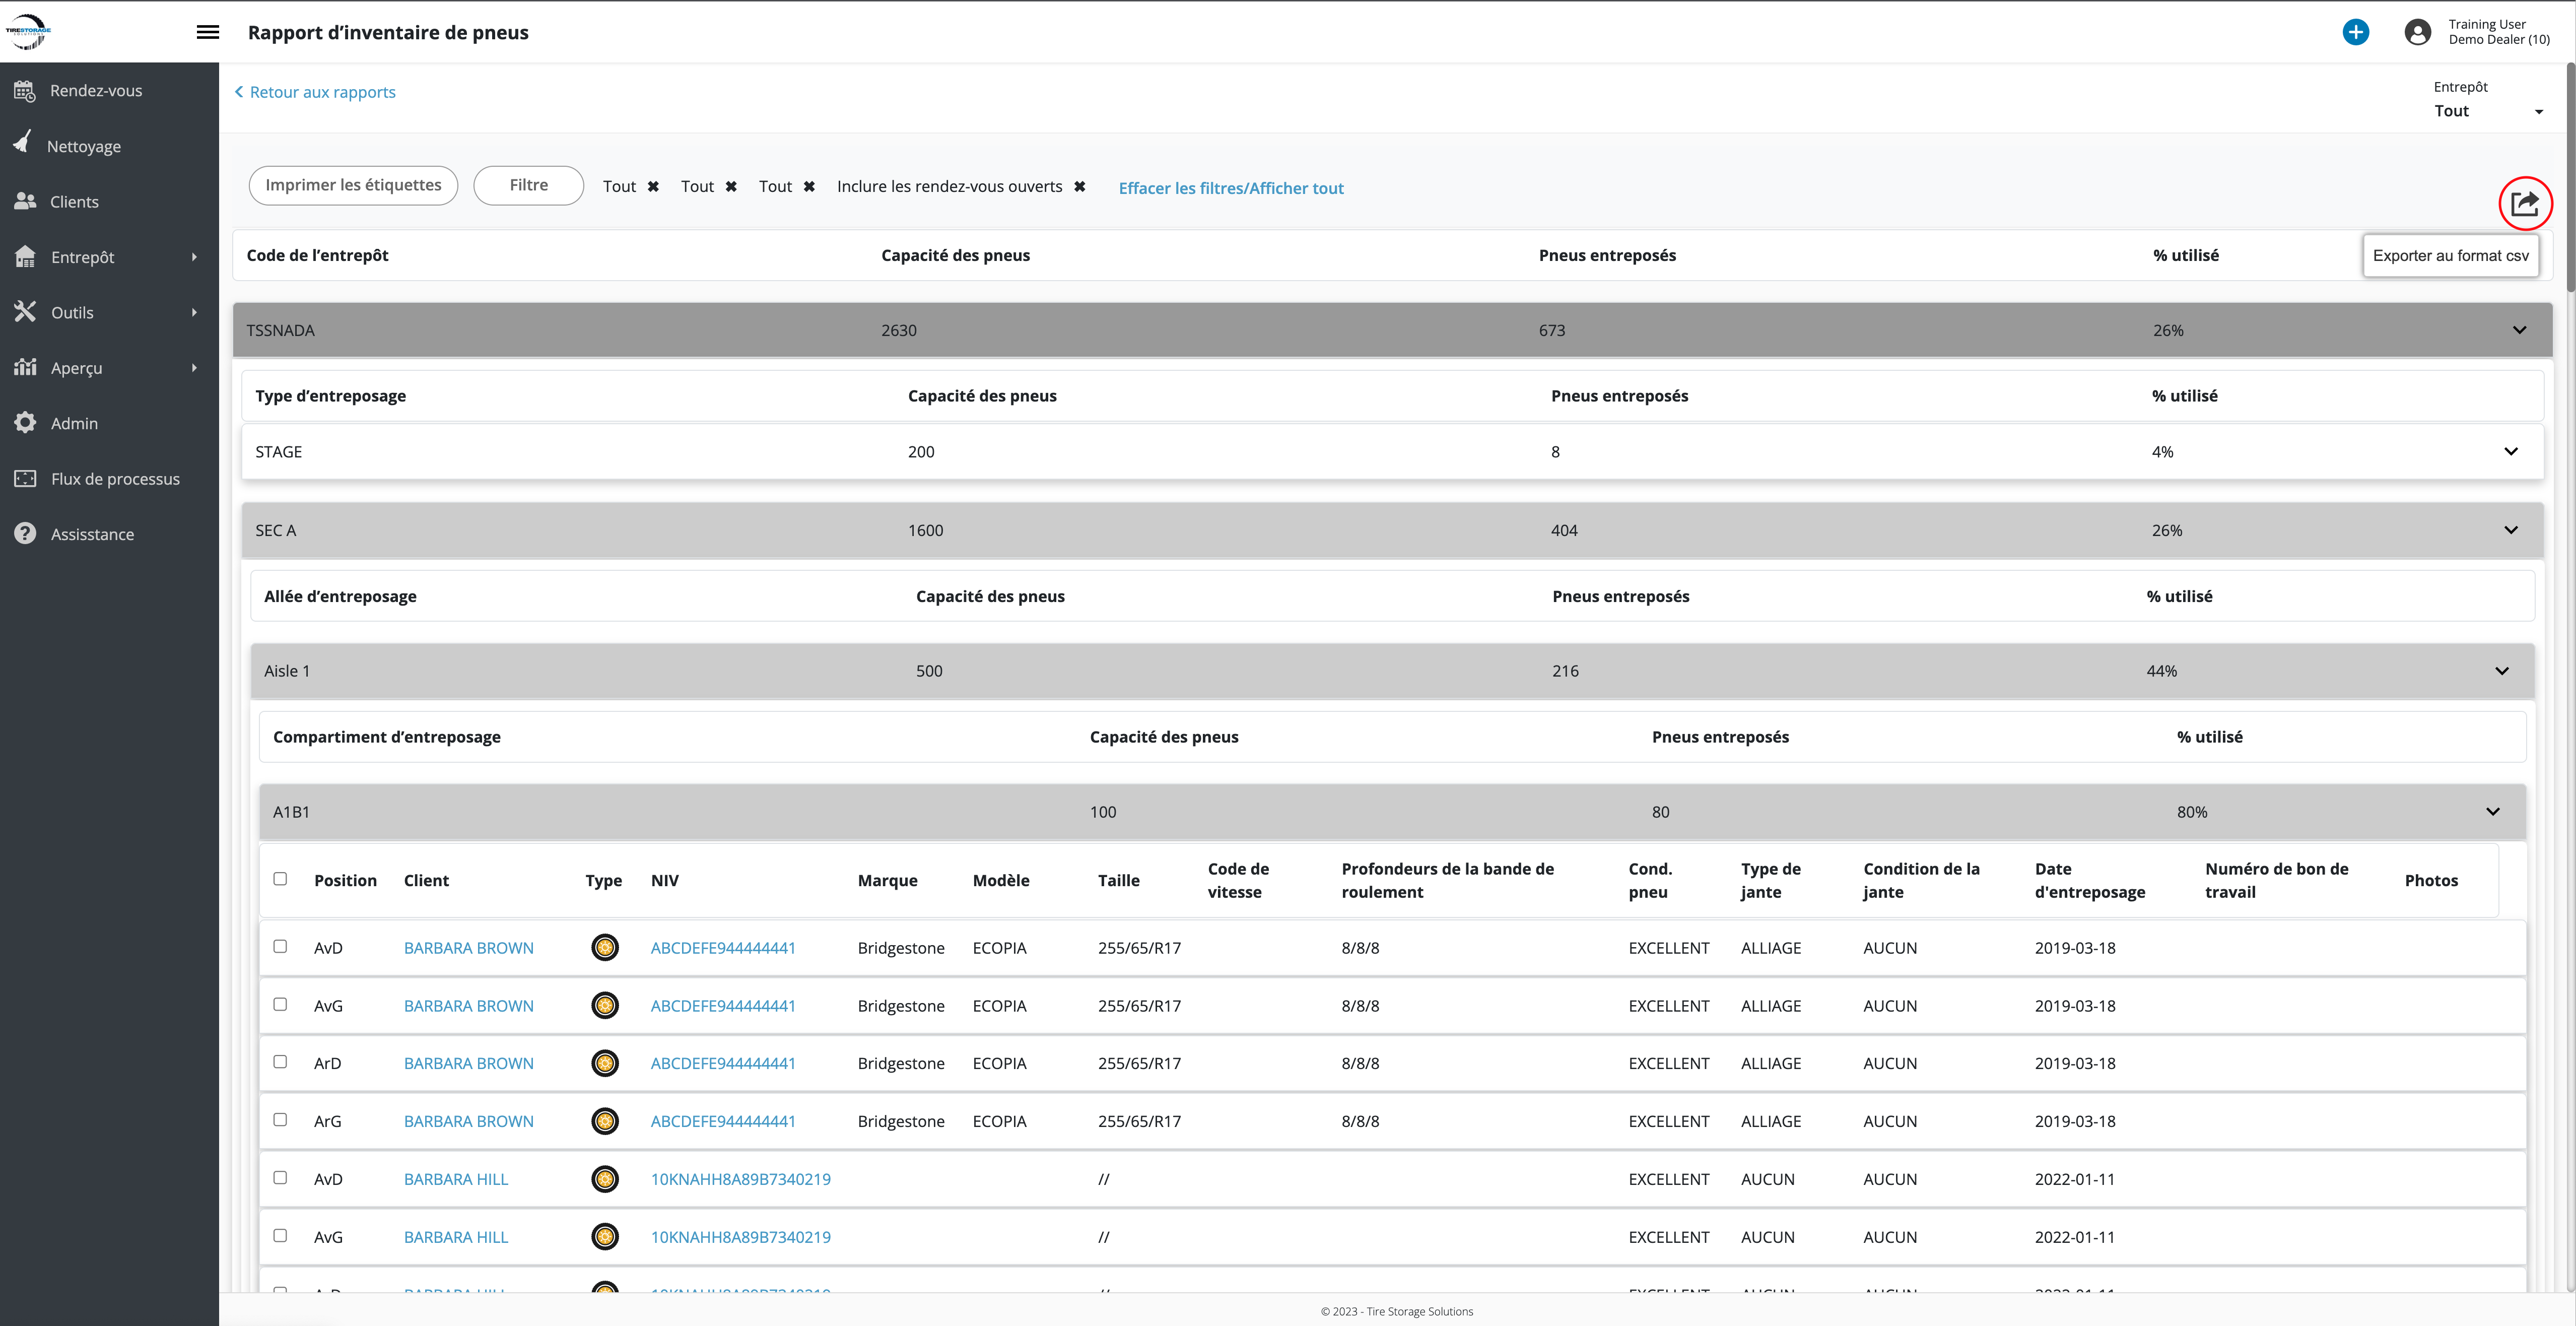Click the CSV export share icon

coord(2524,204)
